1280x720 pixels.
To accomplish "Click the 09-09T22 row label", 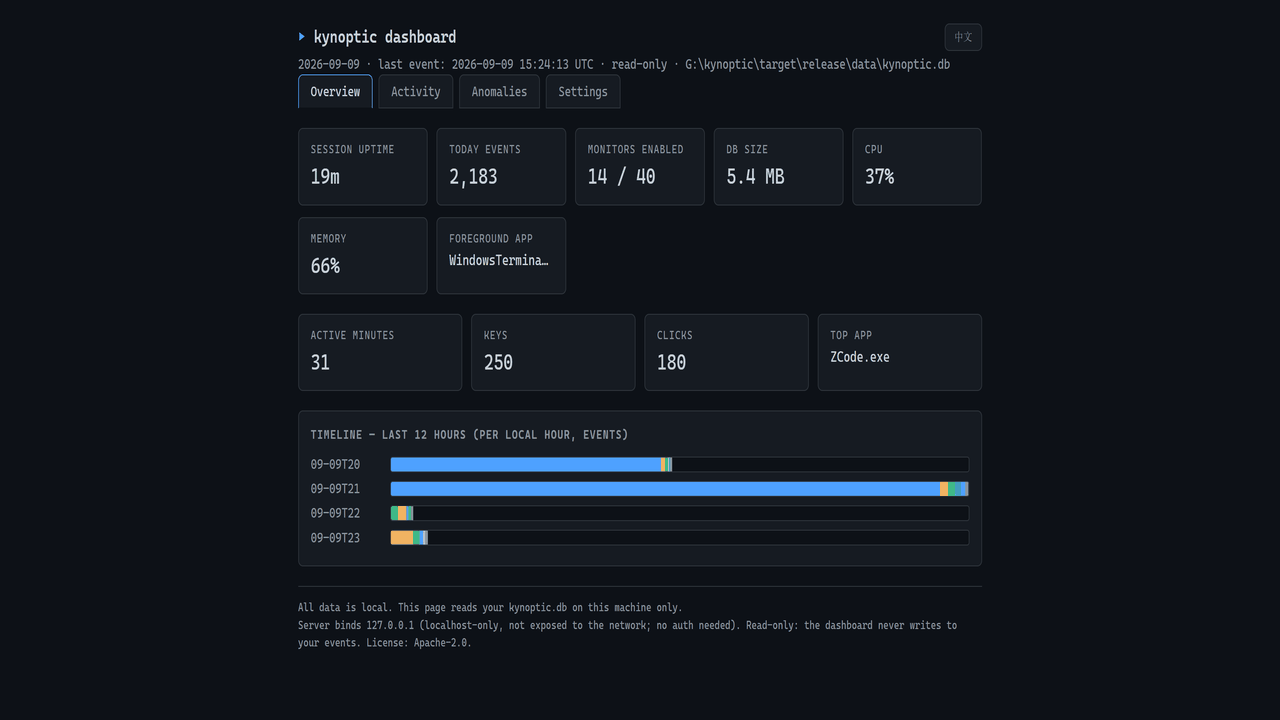I will click(x=335, y=513).
